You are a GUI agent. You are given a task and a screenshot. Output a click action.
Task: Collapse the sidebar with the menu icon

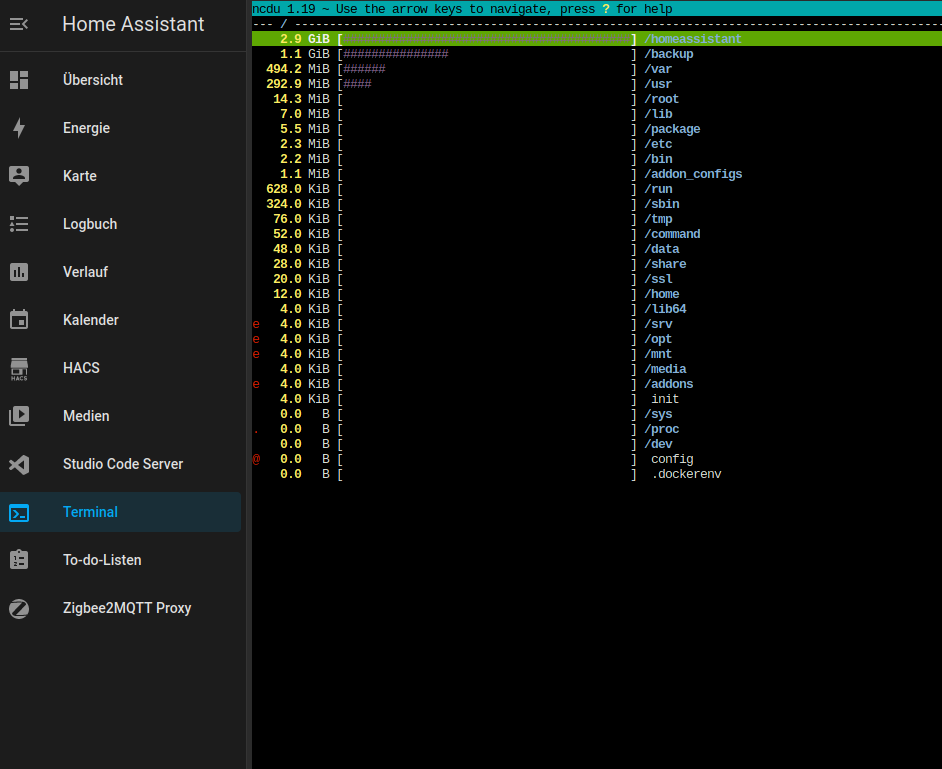(19, 24)
